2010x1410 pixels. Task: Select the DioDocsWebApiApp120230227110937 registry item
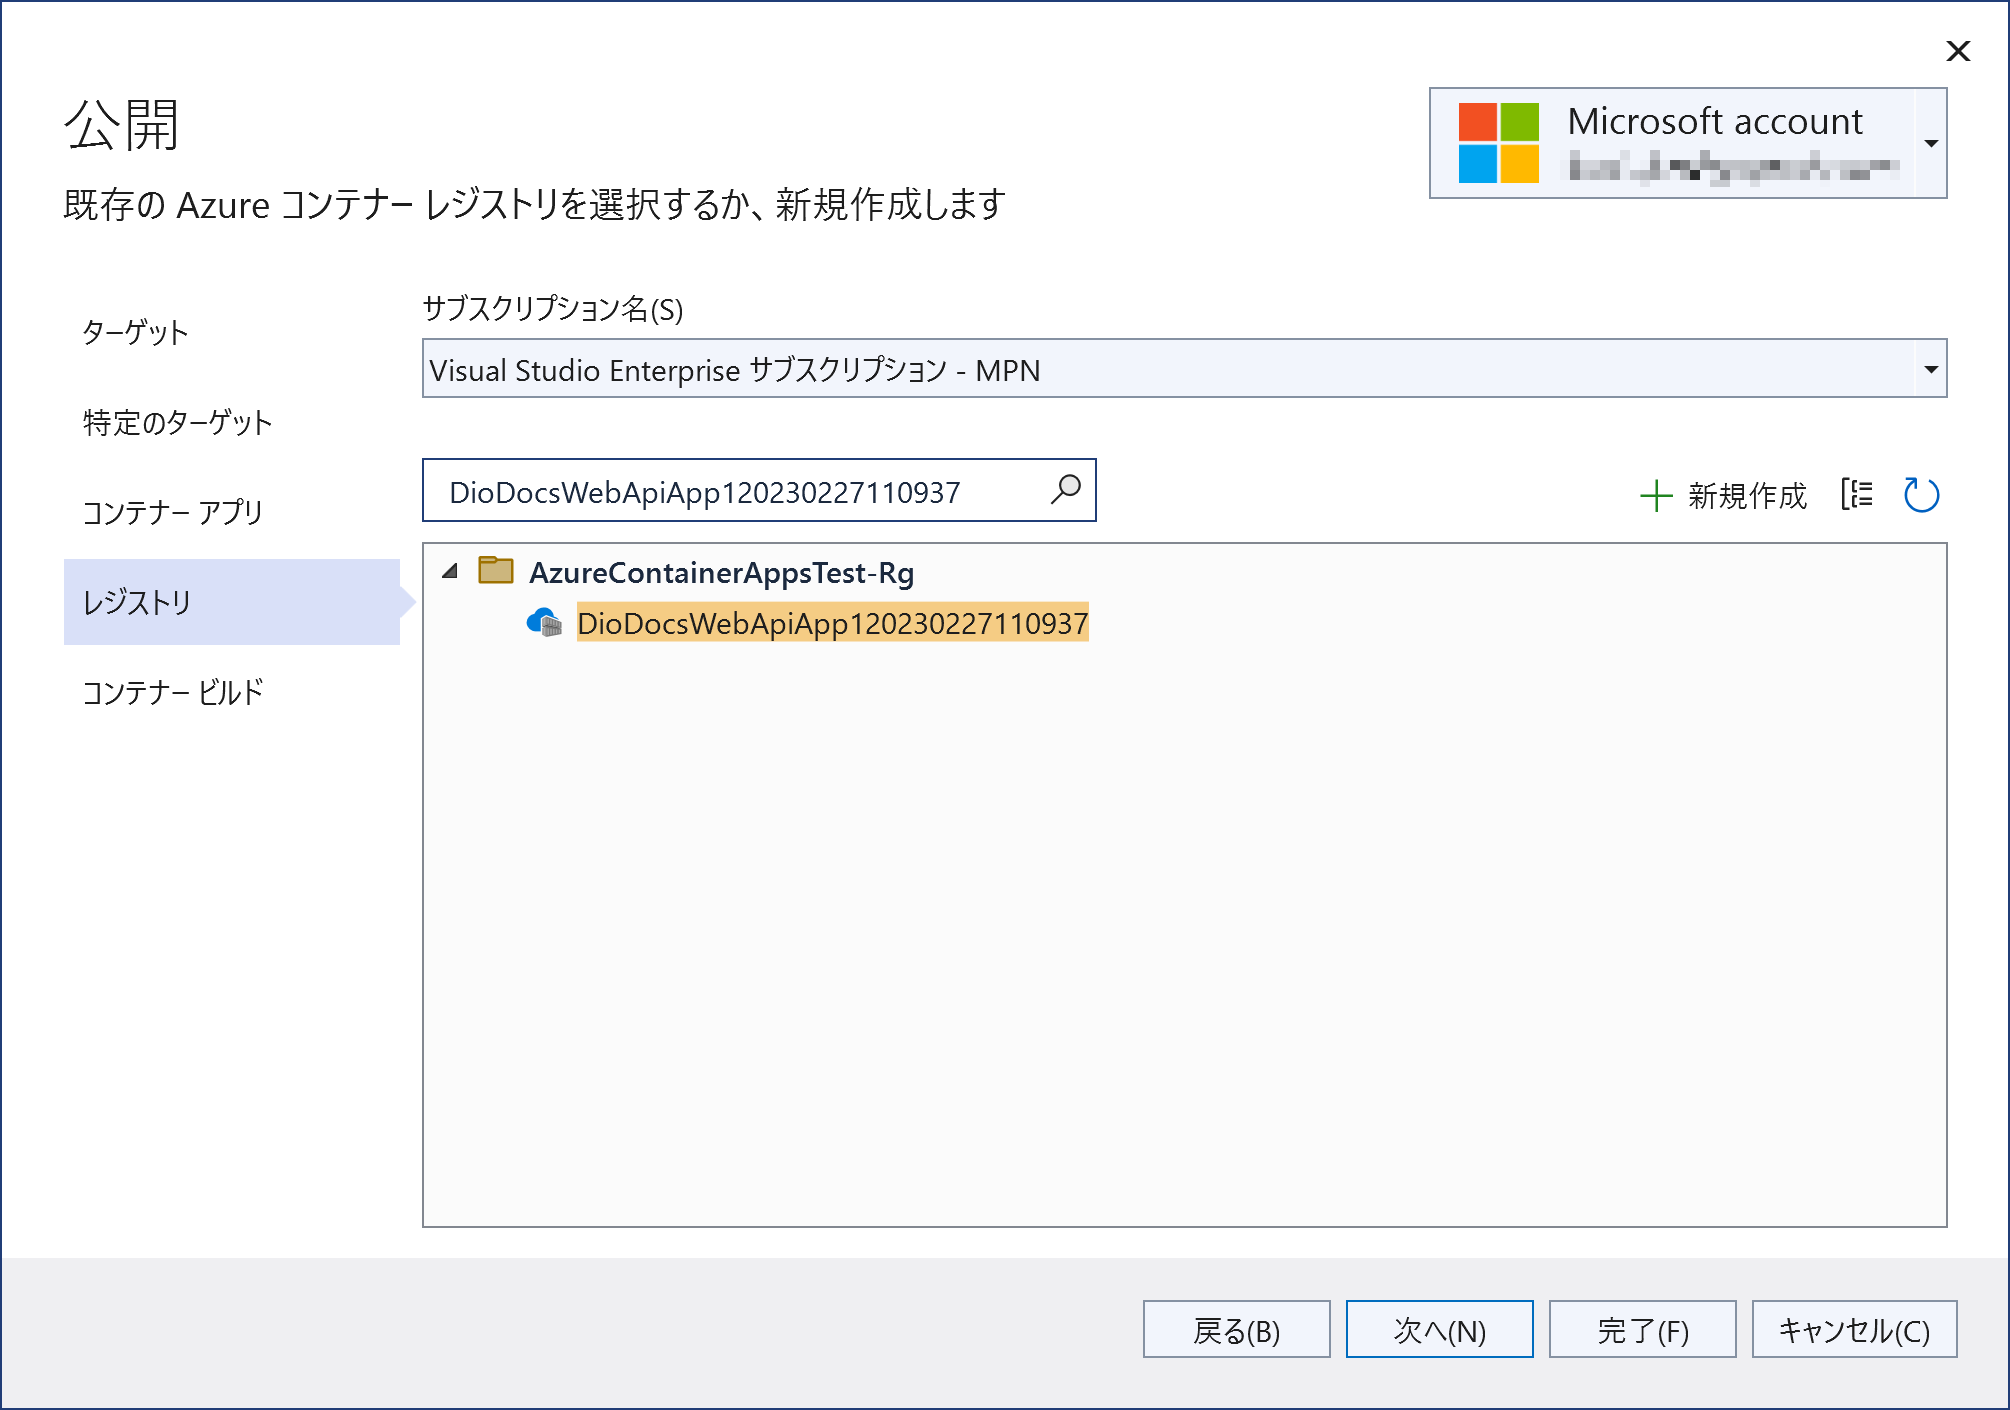832,623
